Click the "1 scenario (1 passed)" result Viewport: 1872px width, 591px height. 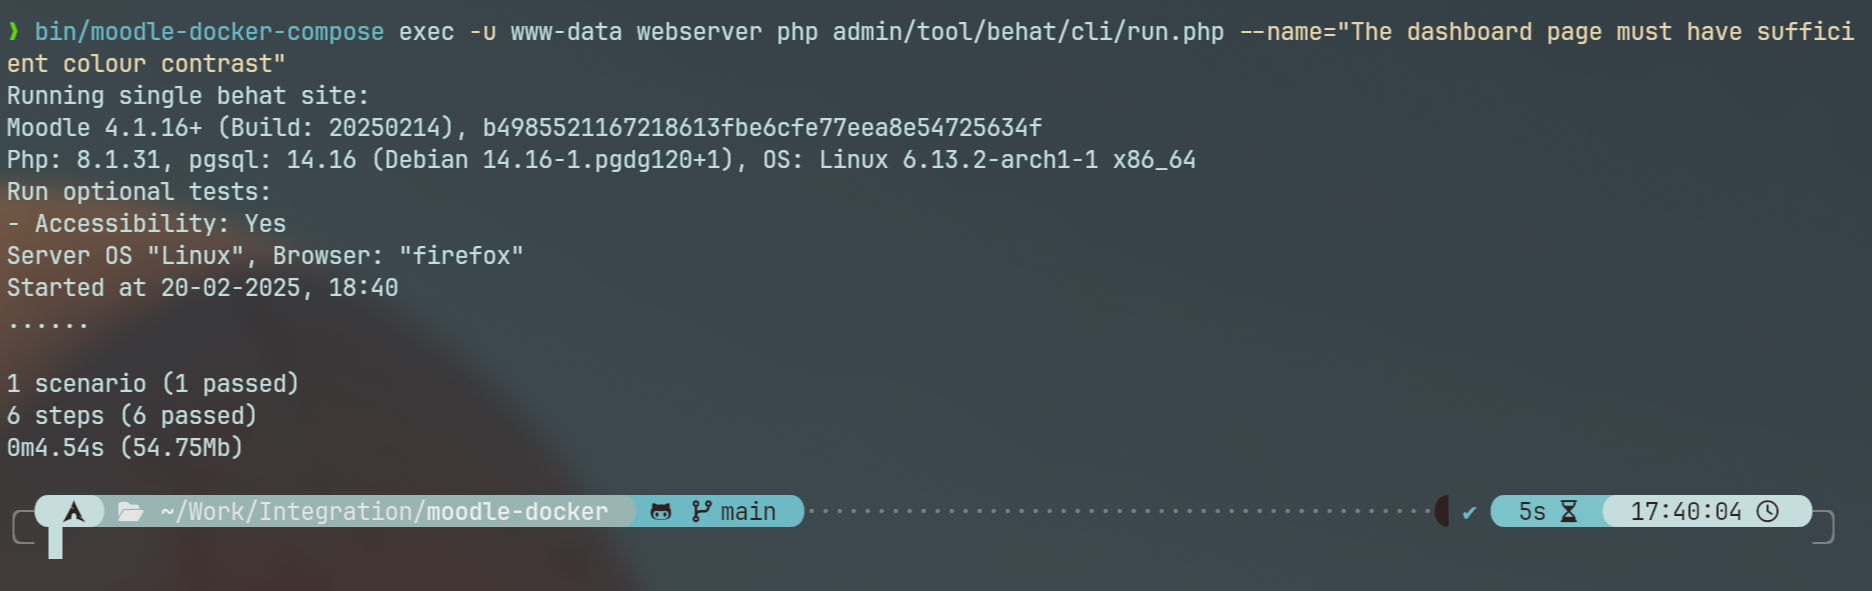coord(153,384)
